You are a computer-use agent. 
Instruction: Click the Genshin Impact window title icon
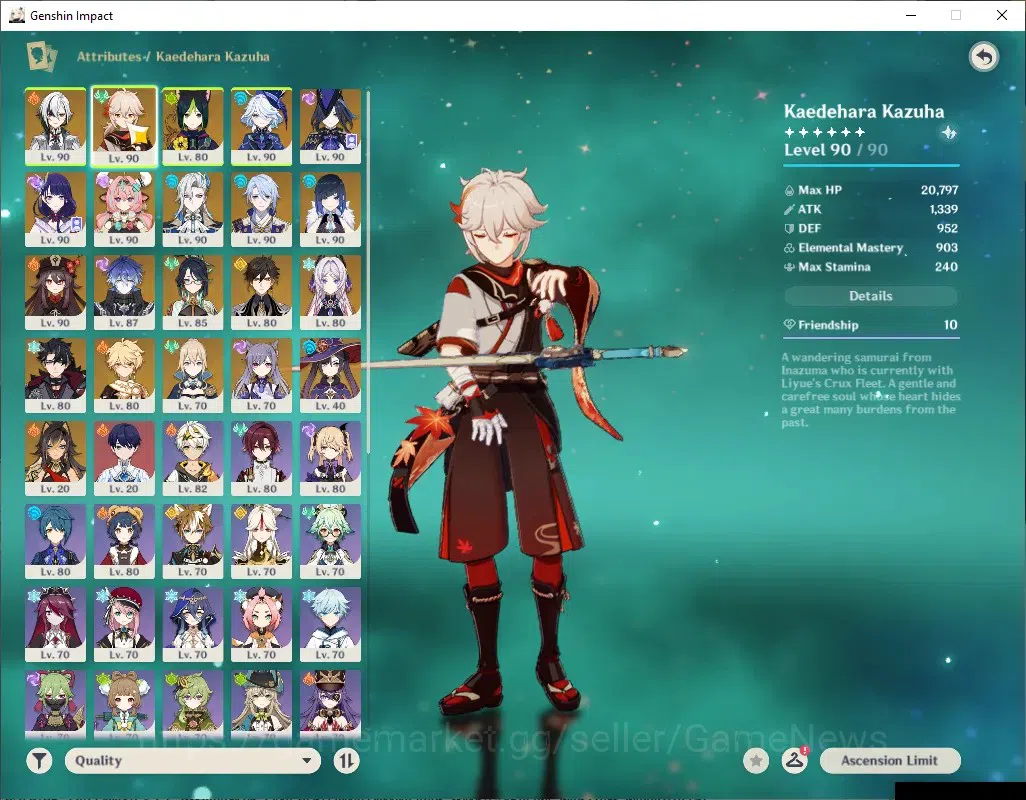(x=17, y=15)
